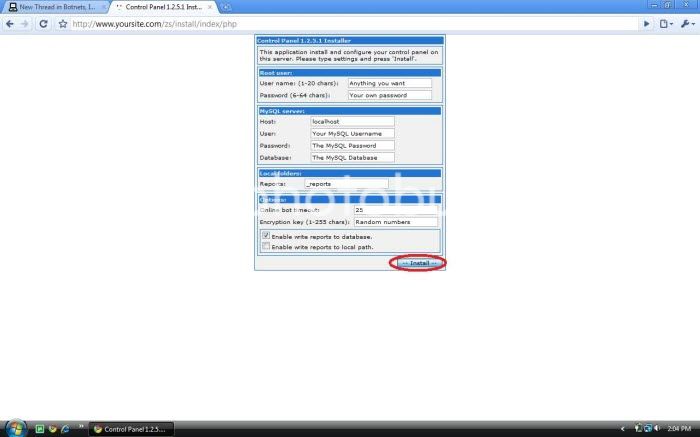Click the MySQL server Host field

pos(352,121)
